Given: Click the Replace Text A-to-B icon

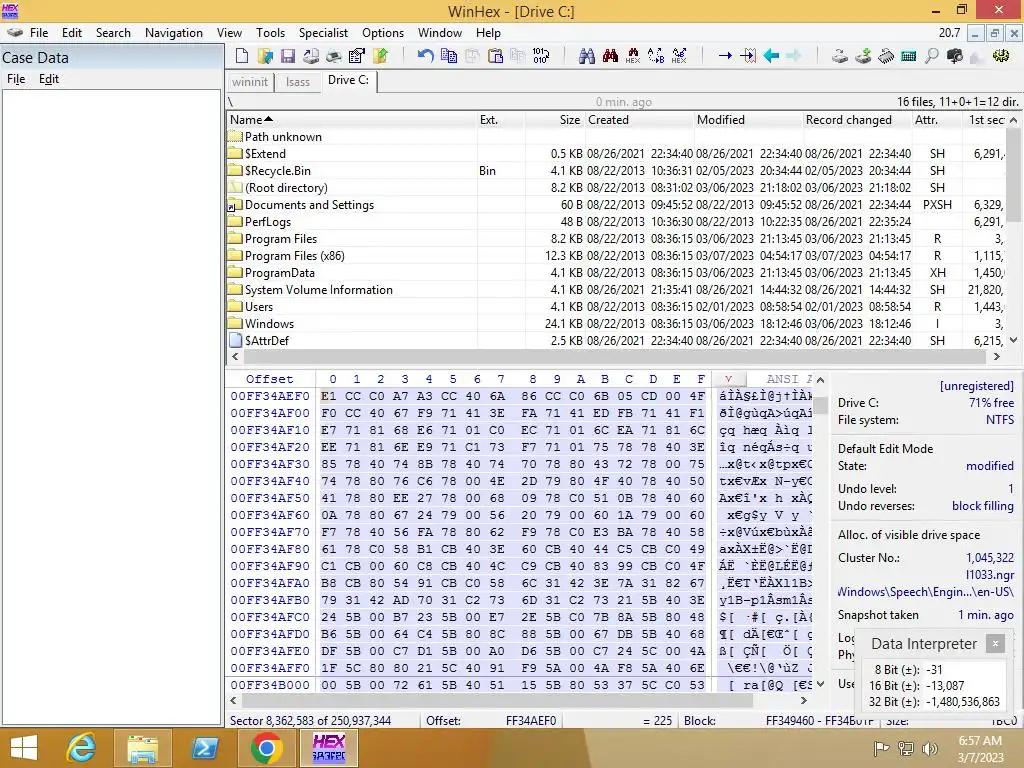Looking at the screenshot, I should pyautogui.click(x=656, y=56).
